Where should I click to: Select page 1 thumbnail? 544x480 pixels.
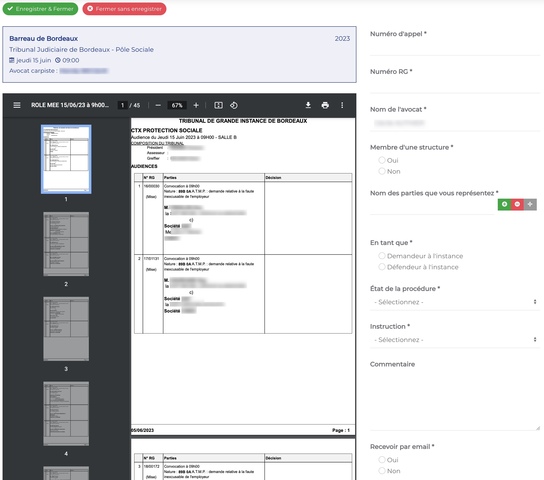coord(66,159)
